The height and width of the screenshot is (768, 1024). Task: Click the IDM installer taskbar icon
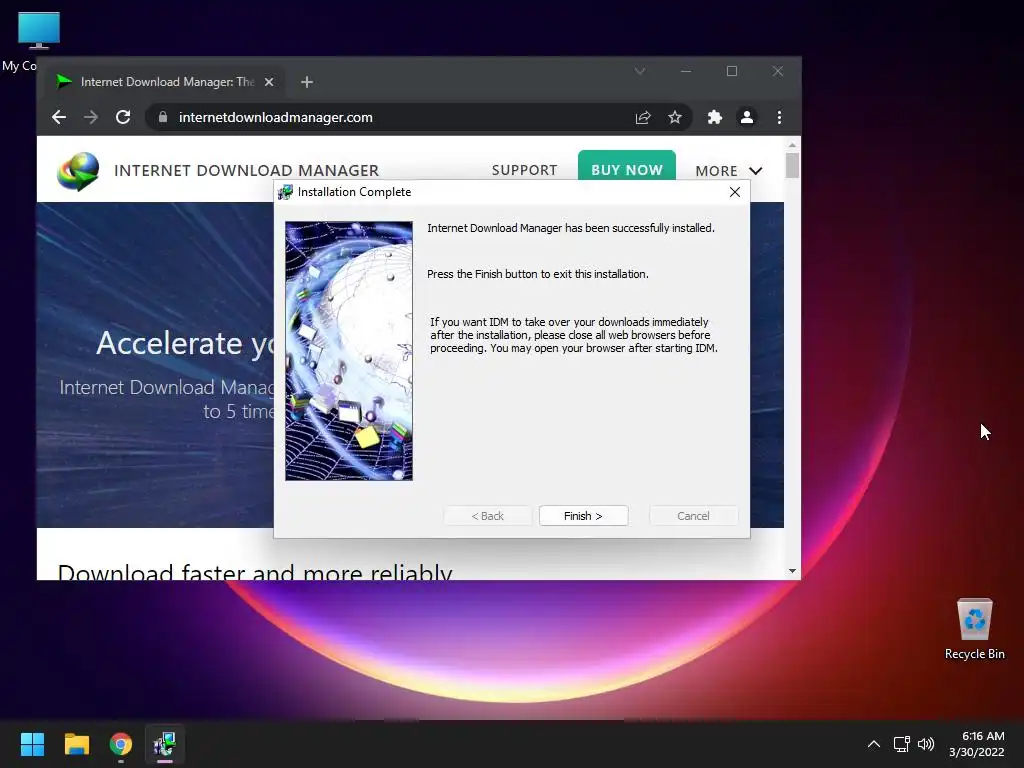pos(165,744)
